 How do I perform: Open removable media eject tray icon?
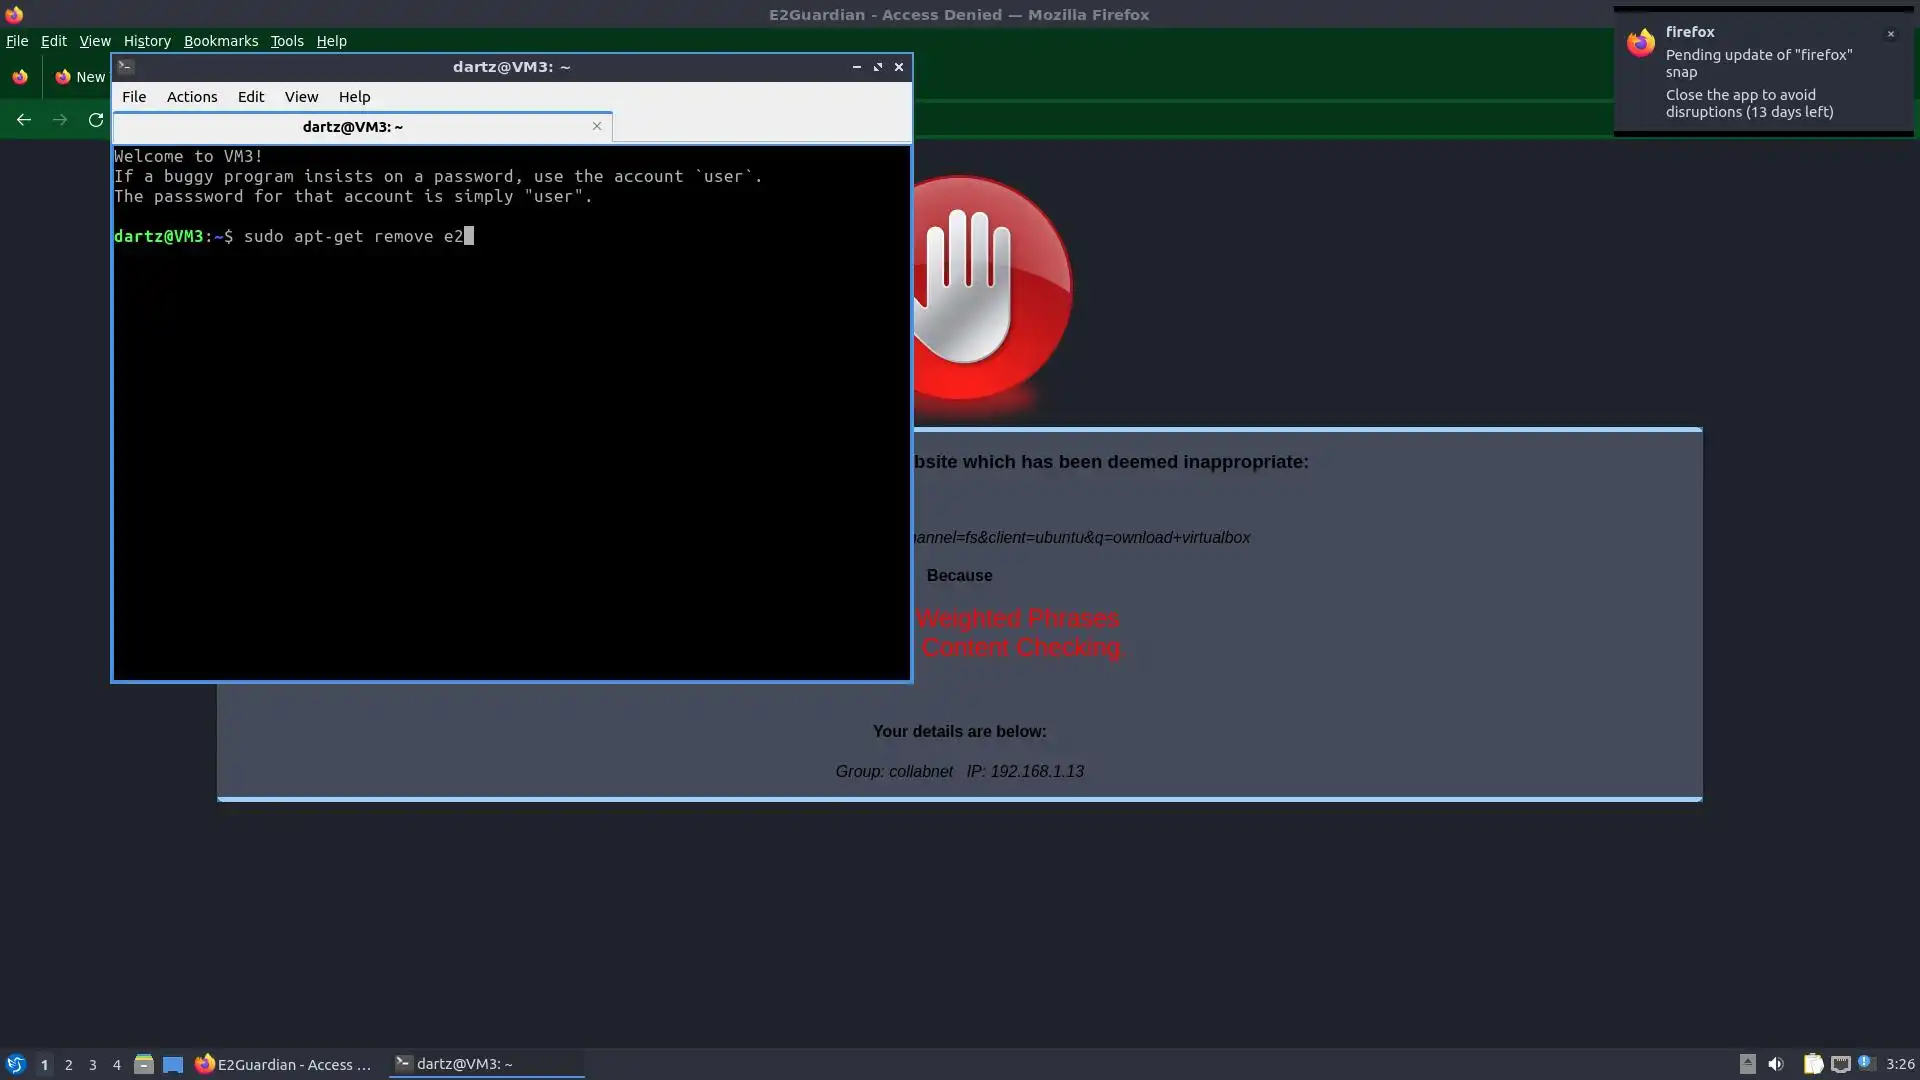coord(1747,1064)
